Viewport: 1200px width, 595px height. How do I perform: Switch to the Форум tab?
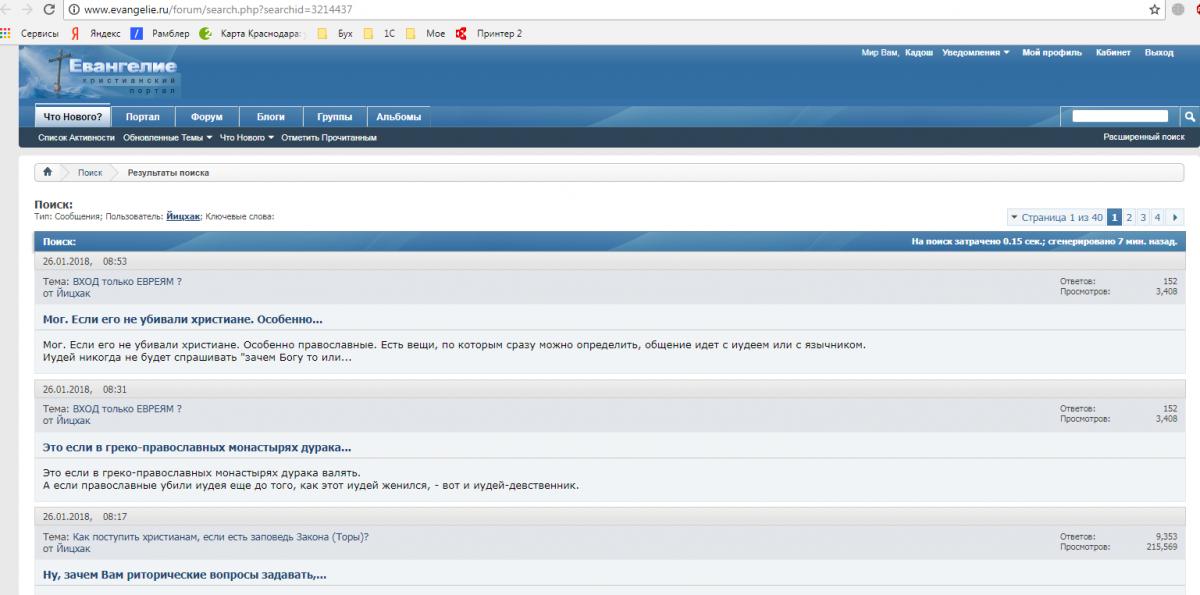click(x=206, y=117)
